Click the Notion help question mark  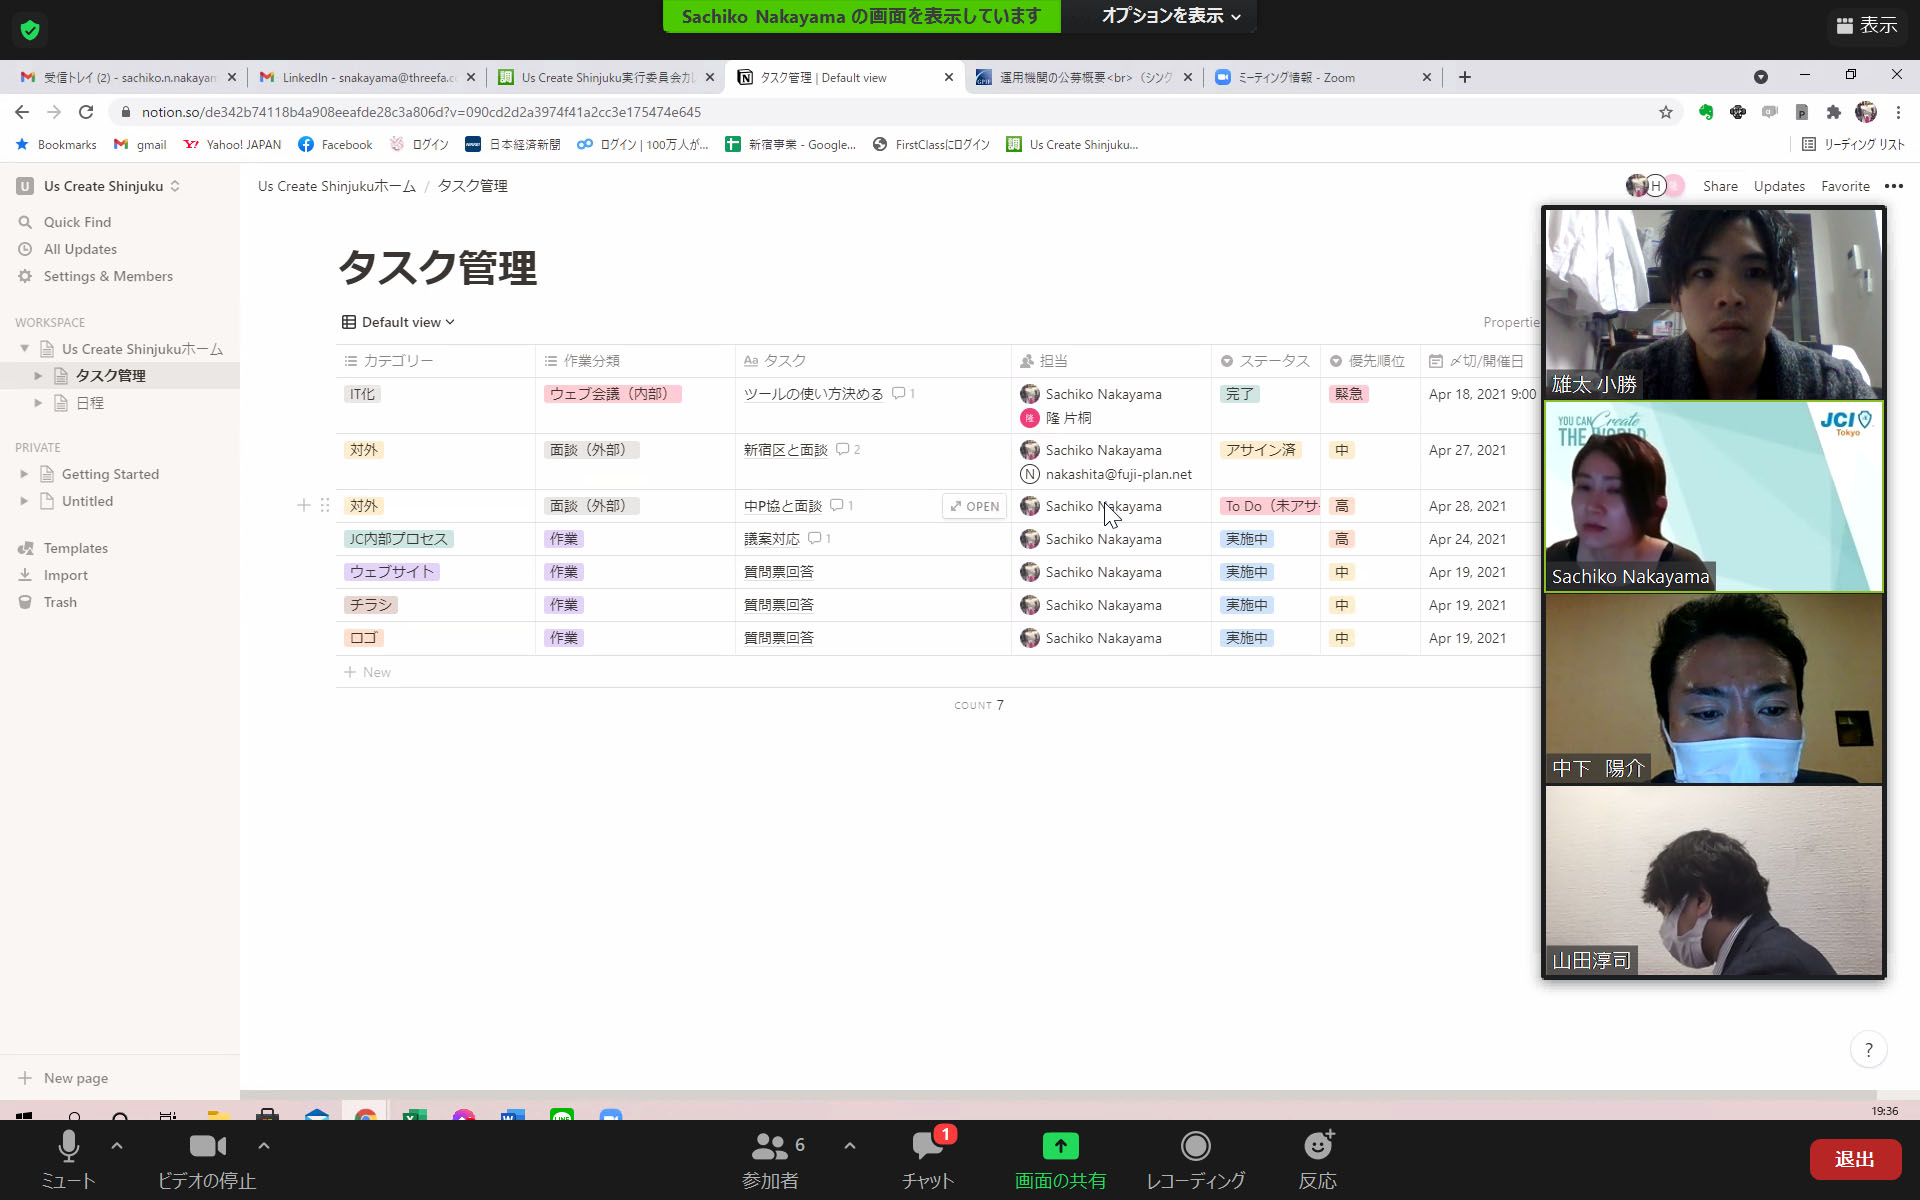click(x=1868, y=1050)
